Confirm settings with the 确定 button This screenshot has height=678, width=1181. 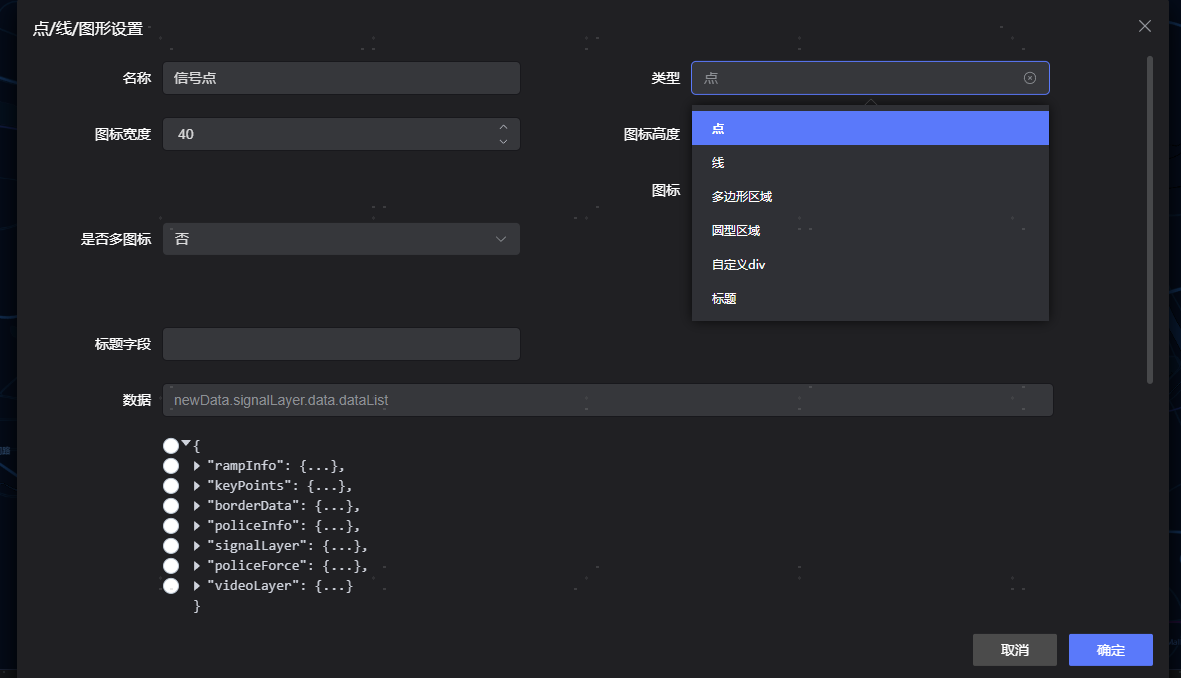pos(1110,650)
